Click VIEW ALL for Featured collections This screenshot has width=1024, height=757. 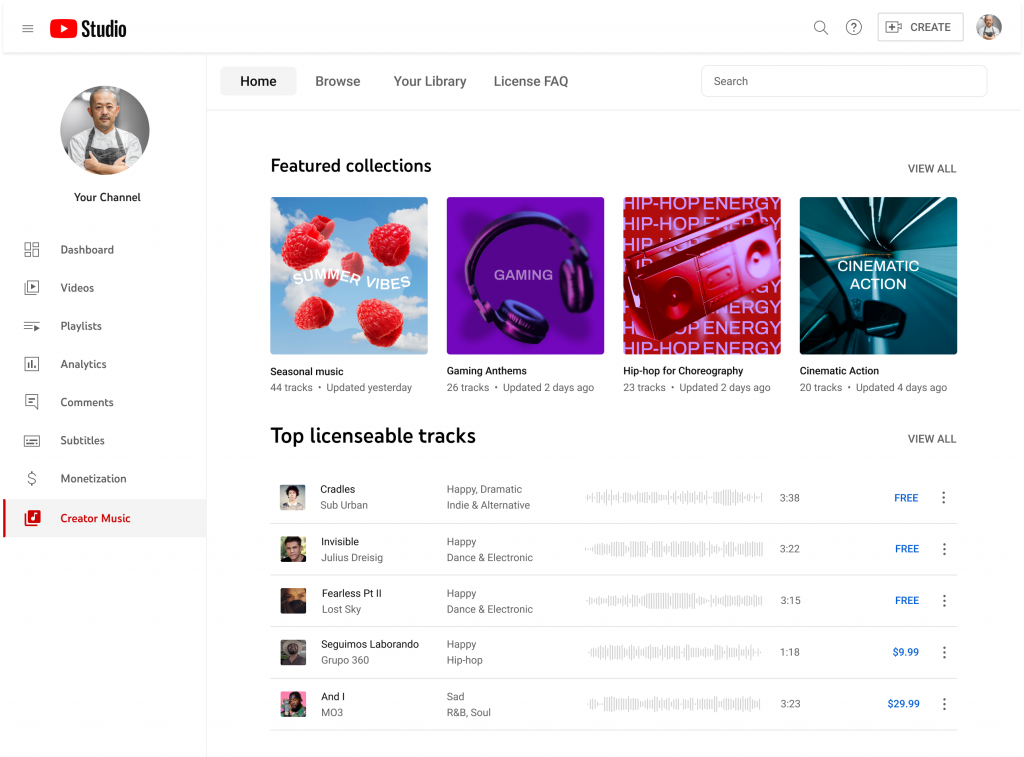coord(931,168)
